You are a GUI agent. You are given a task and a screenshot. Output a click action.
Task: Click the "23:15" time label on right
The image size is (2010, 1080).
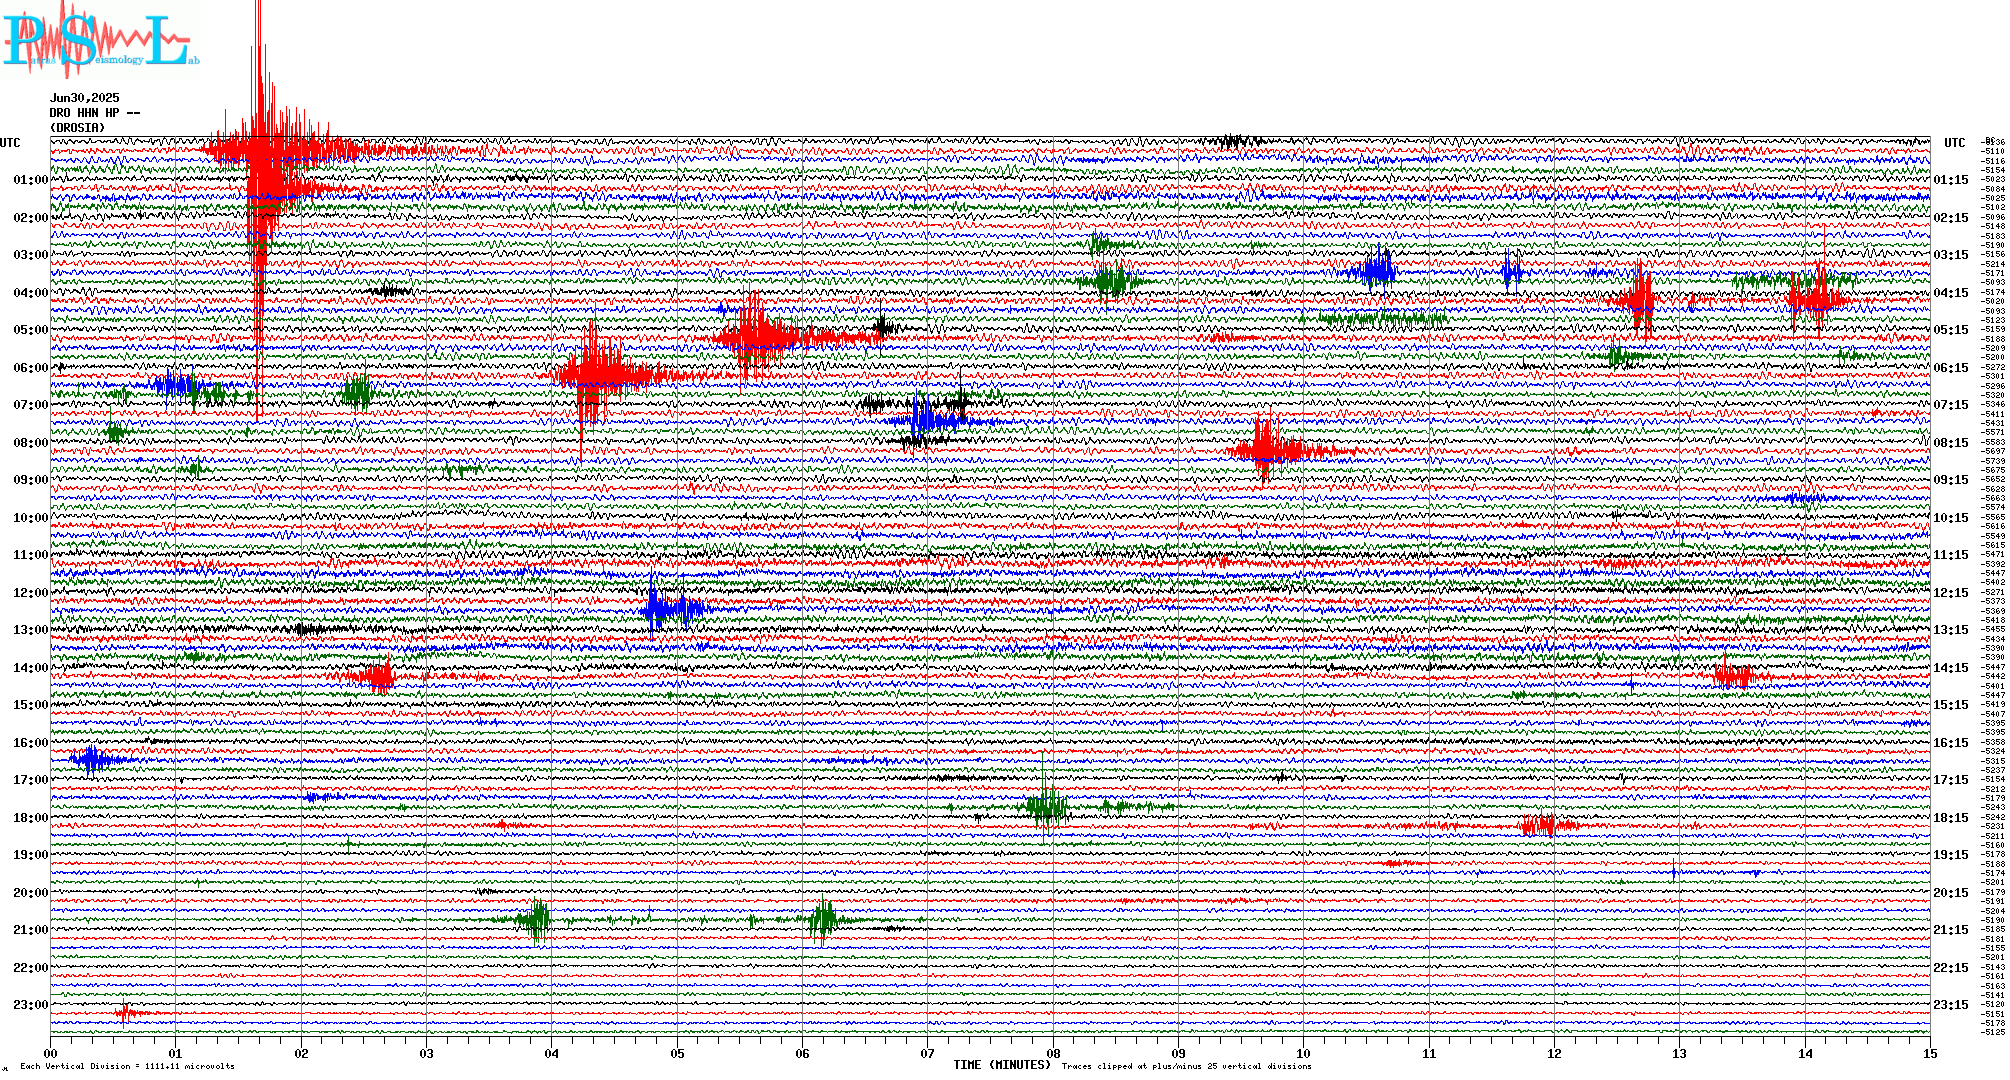pyautogui.click(x=1951, y=1005)
